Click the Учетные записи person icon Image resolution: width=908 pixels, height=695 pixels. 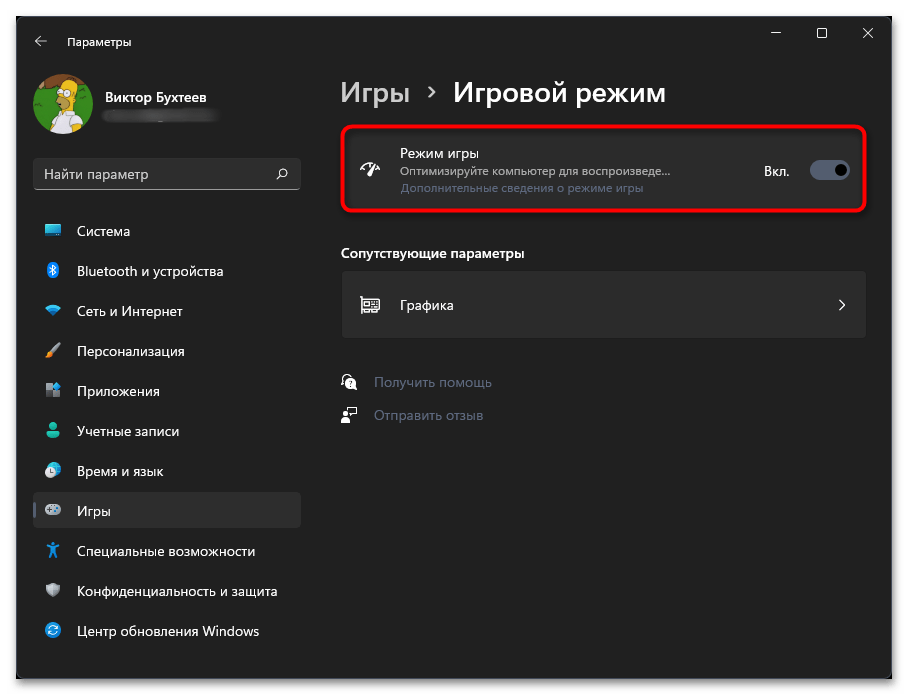tap(53, 430)
